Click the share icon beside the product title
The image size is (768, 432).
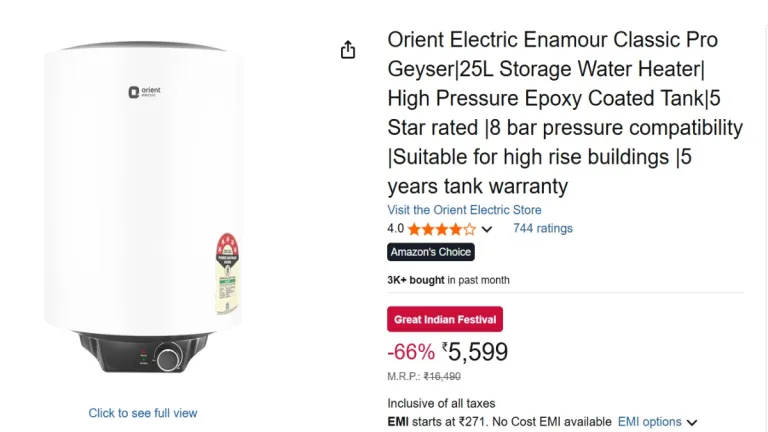click(x=348, y=50)
